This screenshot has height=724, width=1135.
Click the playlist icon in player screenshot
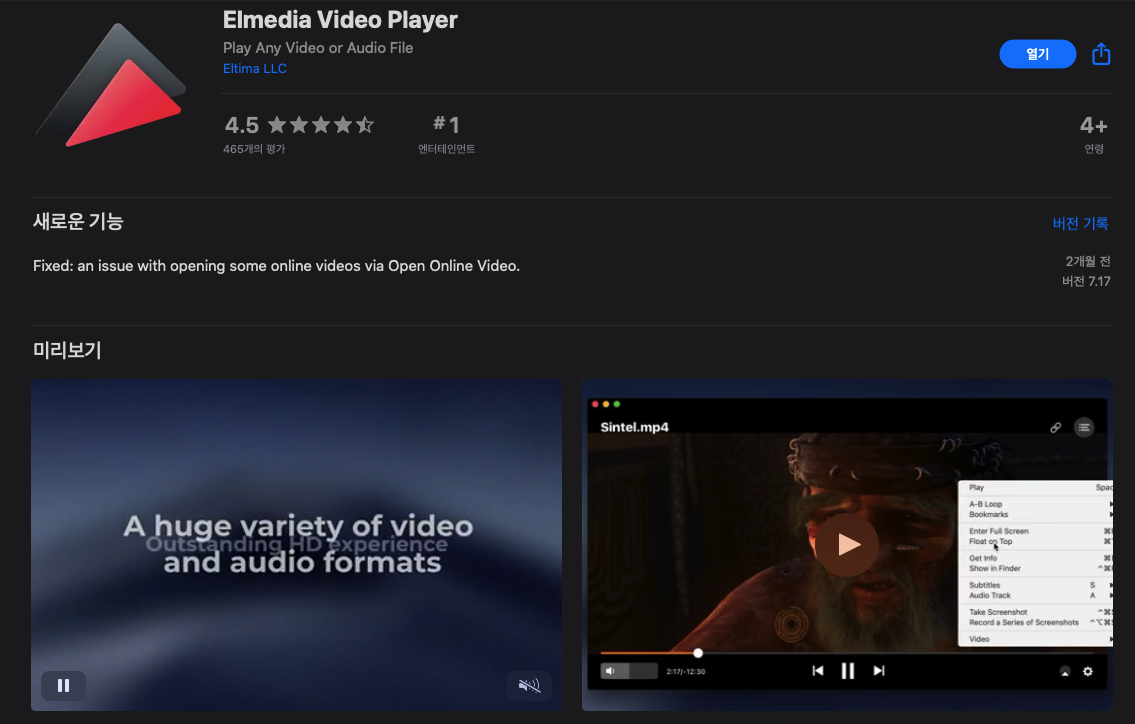[x=1084, y=428]
